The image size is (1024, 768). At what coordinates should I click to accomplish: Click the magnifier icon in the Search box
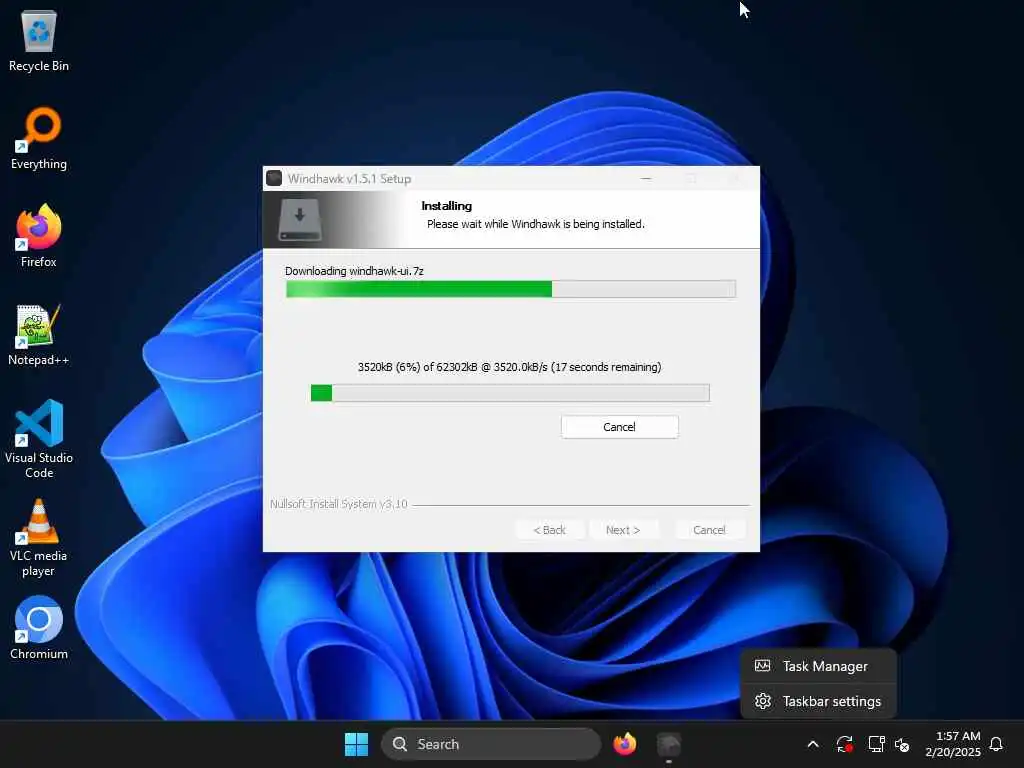400,744
